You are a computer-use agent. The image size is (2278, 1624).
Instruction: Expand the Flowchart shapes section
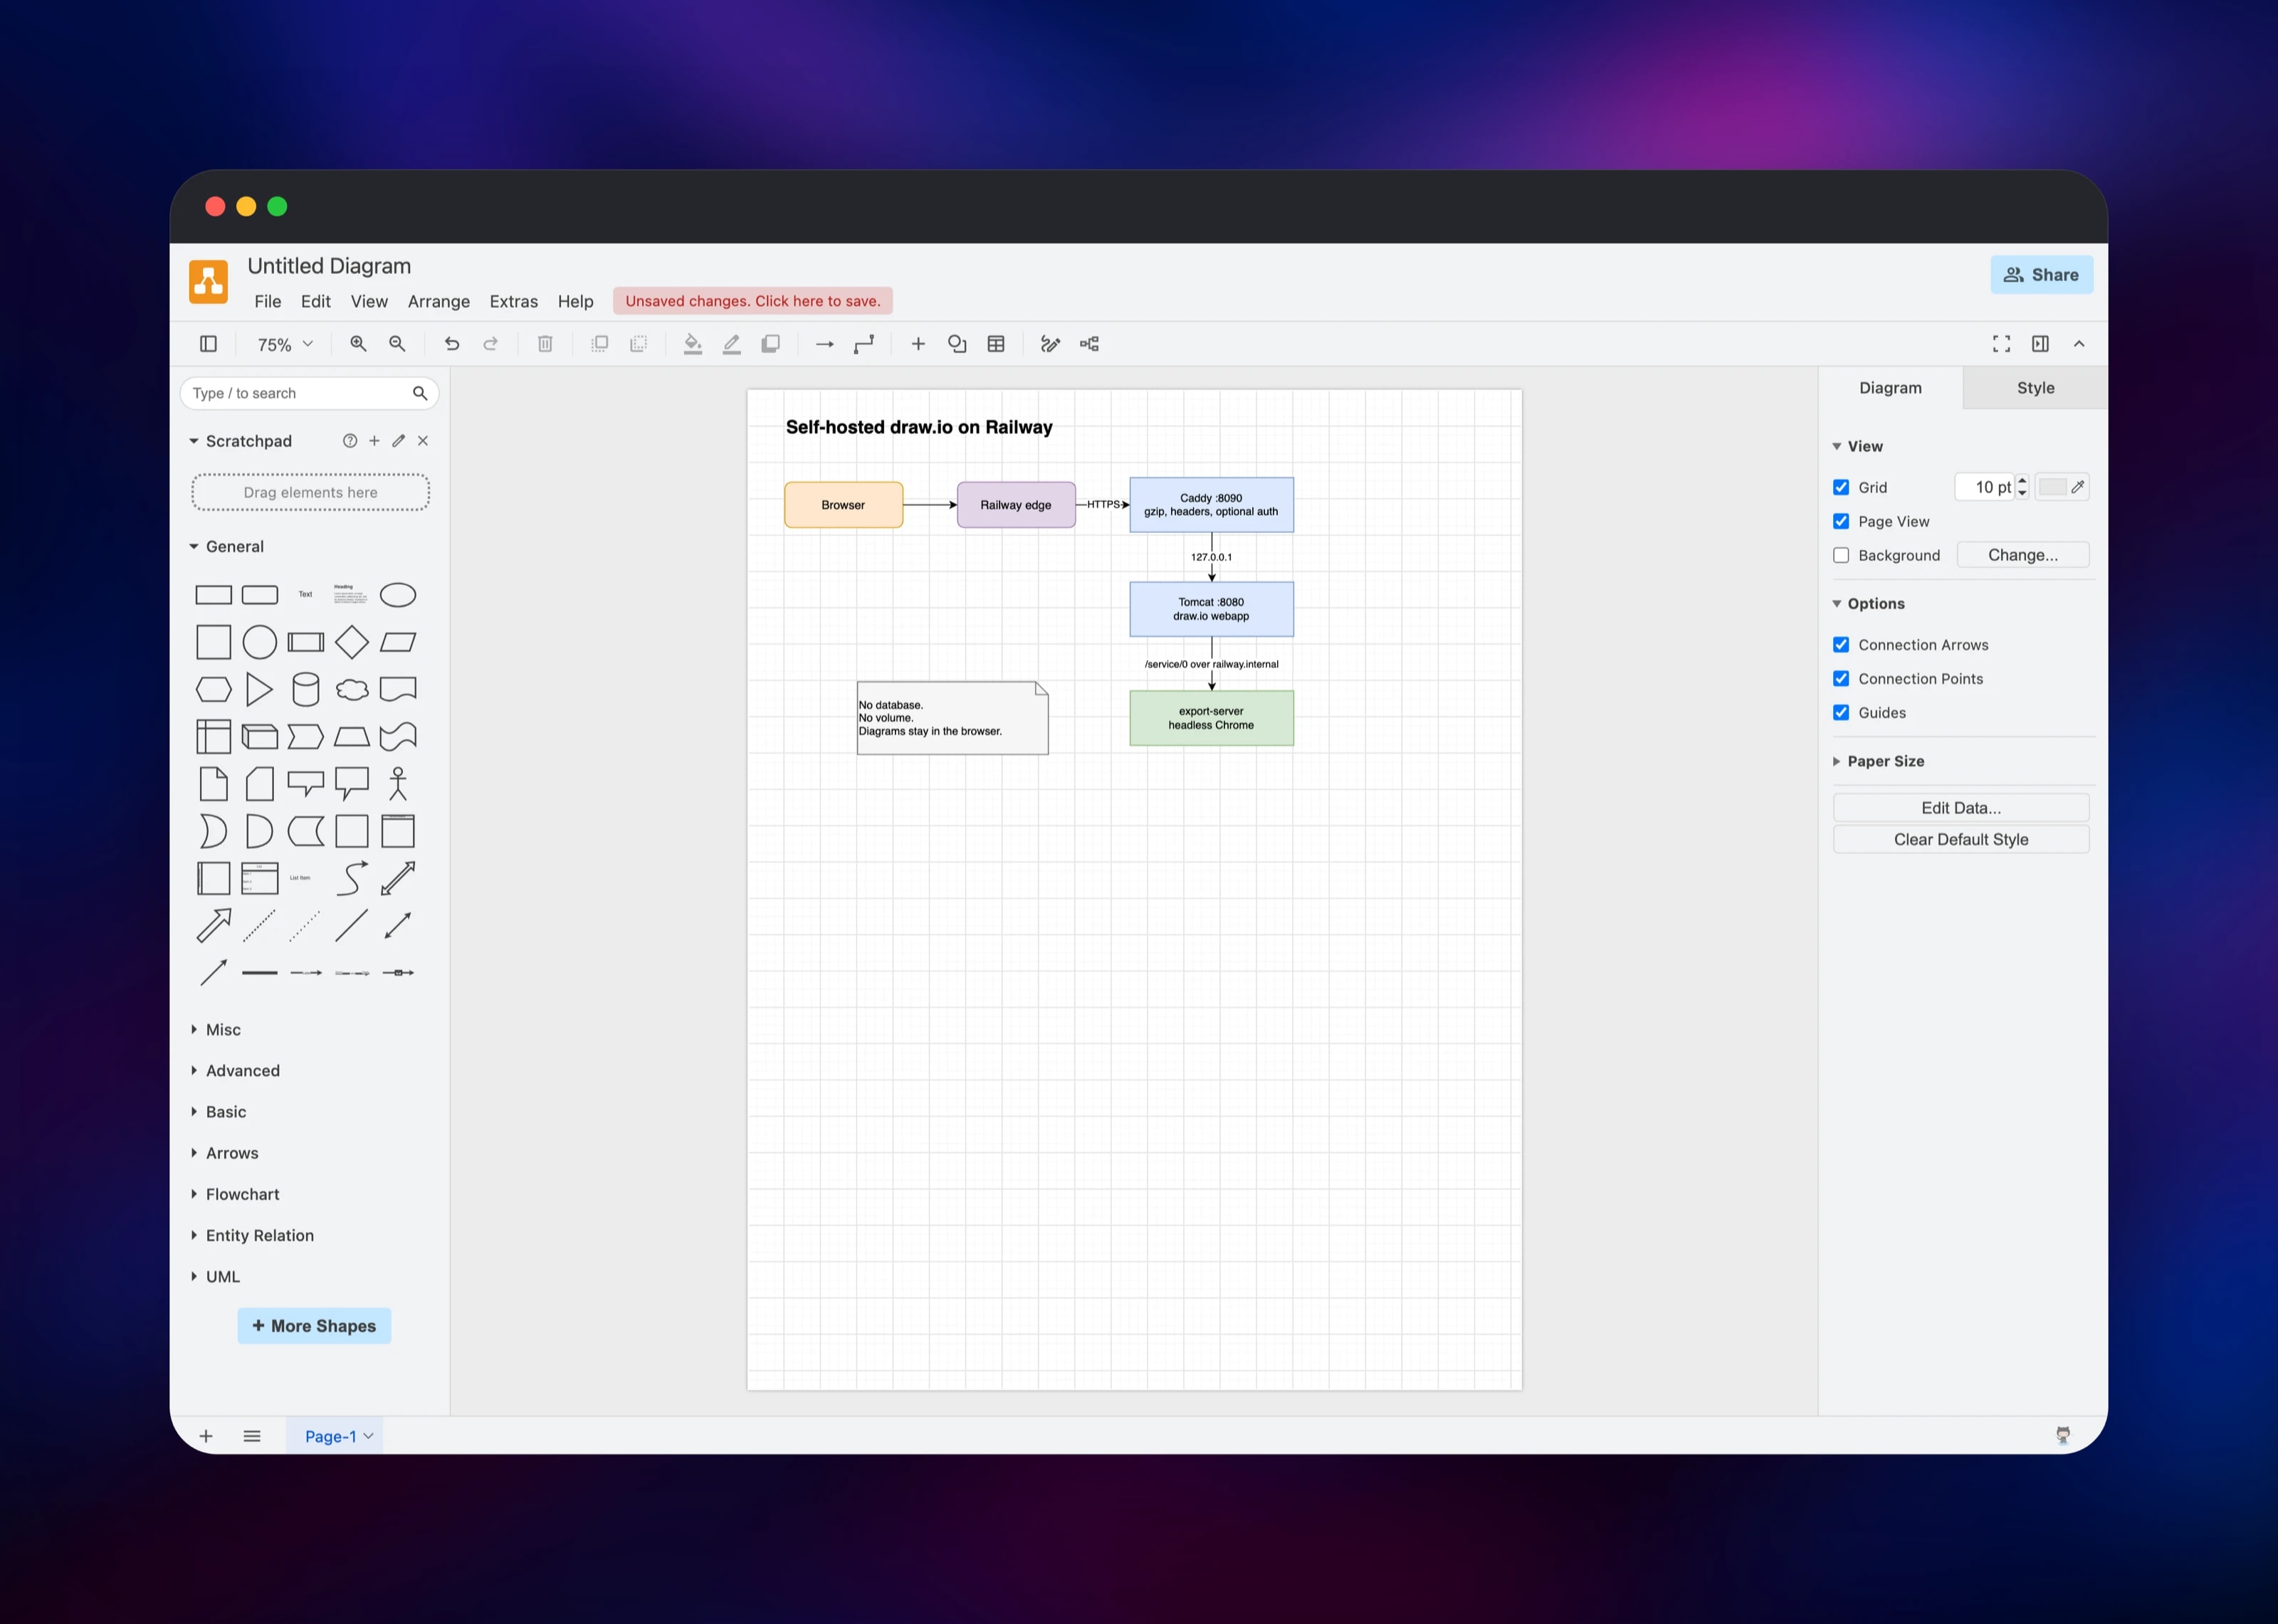pyautogui.click(x=235, y=1195)
